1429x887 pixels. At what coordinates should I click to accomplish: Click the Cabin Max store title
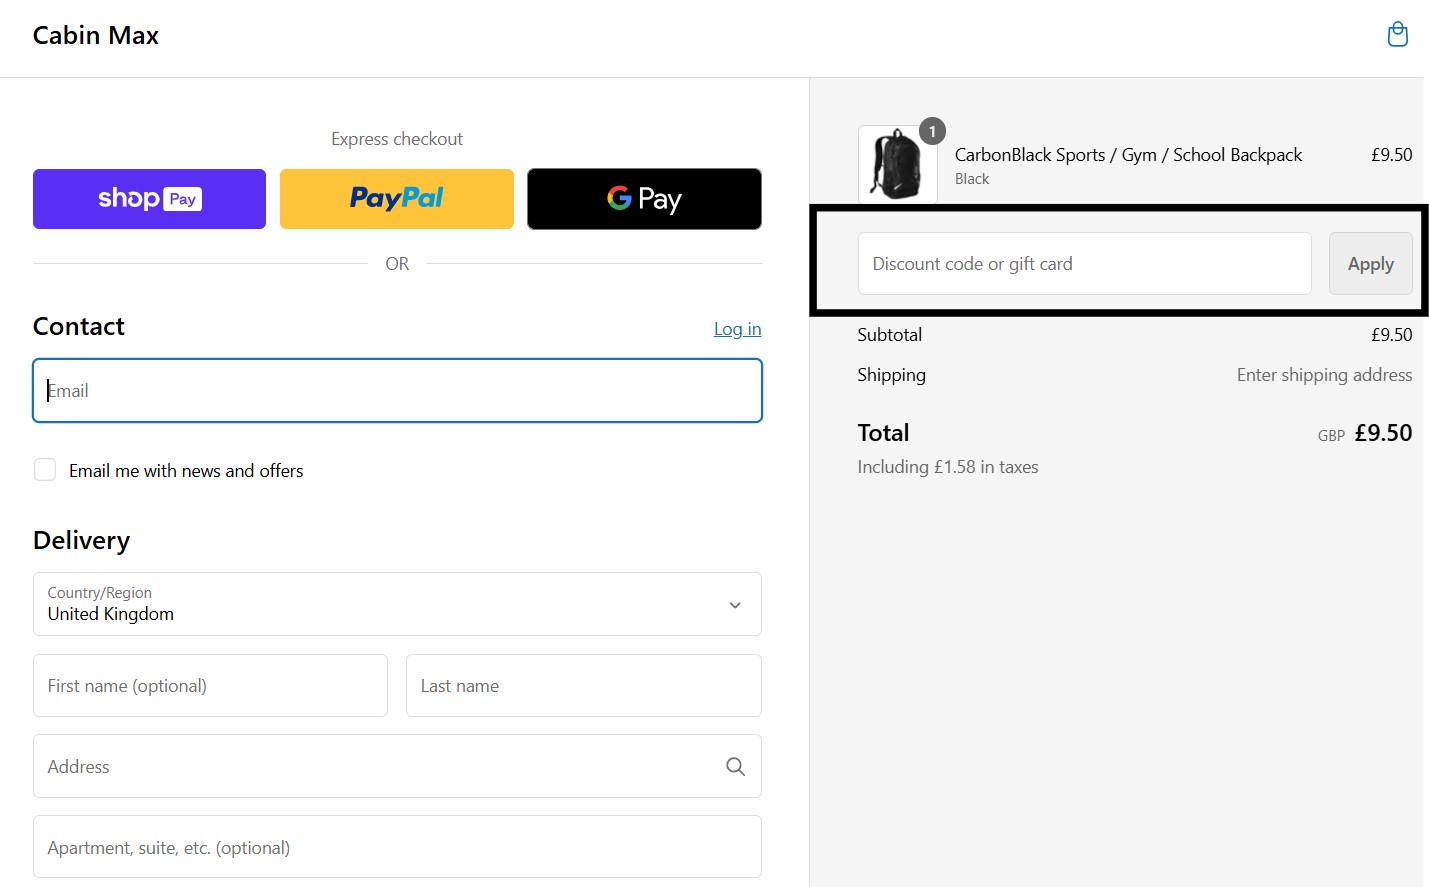96,35
